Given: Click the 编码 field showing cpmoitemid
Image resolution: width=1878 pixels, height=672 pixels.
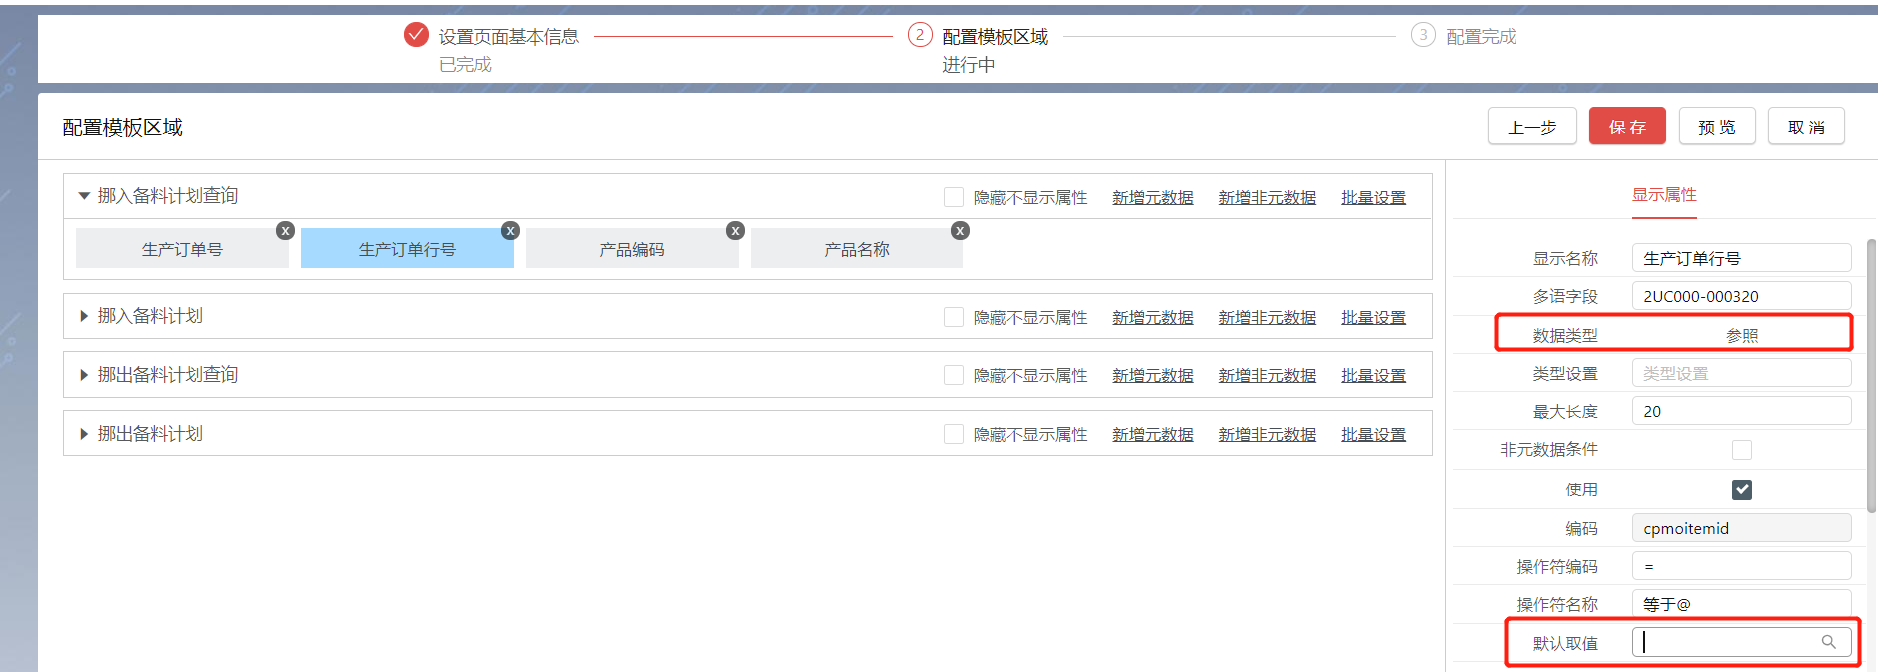Looking at the screenshot, I should tap(1742, 528).
